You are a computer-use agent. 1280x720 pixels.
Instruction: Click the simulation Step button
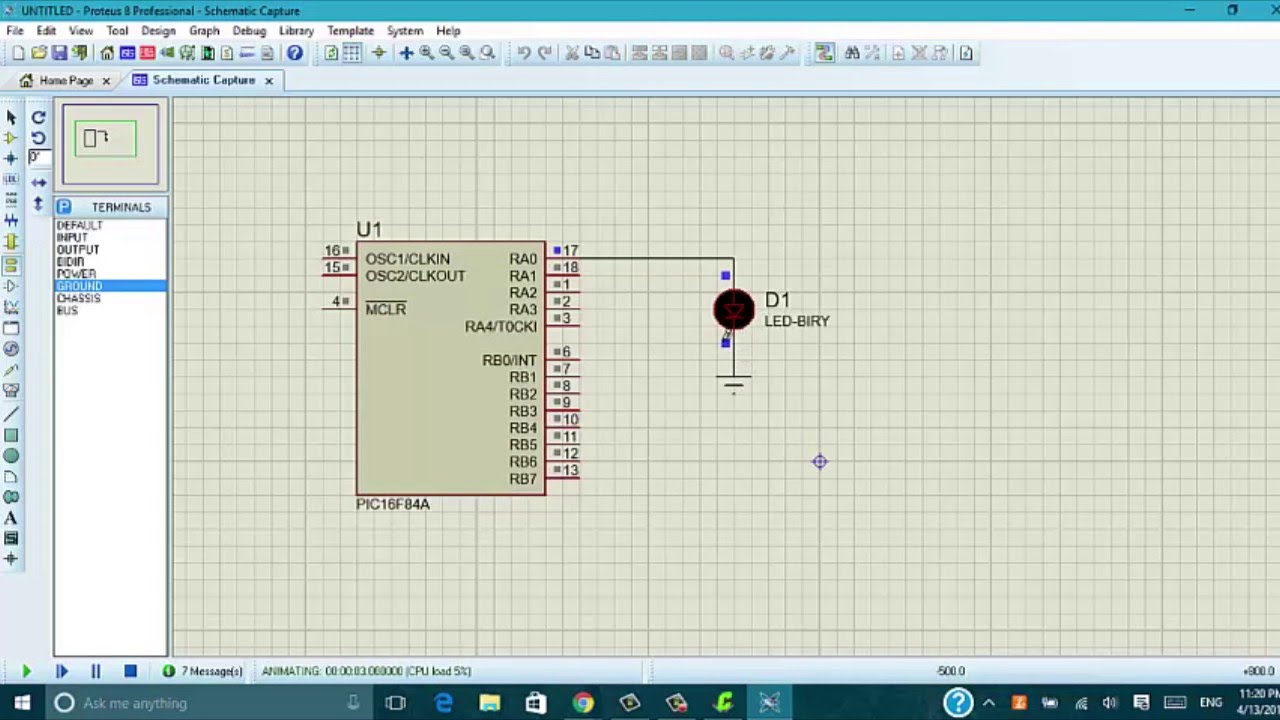[x=61, y=671]
